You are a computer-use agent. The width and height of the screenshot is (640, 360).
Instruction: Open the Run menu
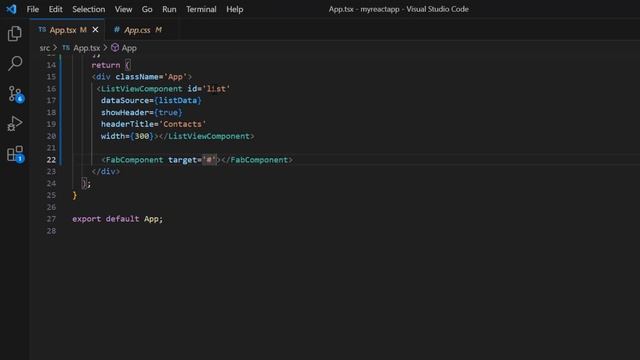coord(169,9)
